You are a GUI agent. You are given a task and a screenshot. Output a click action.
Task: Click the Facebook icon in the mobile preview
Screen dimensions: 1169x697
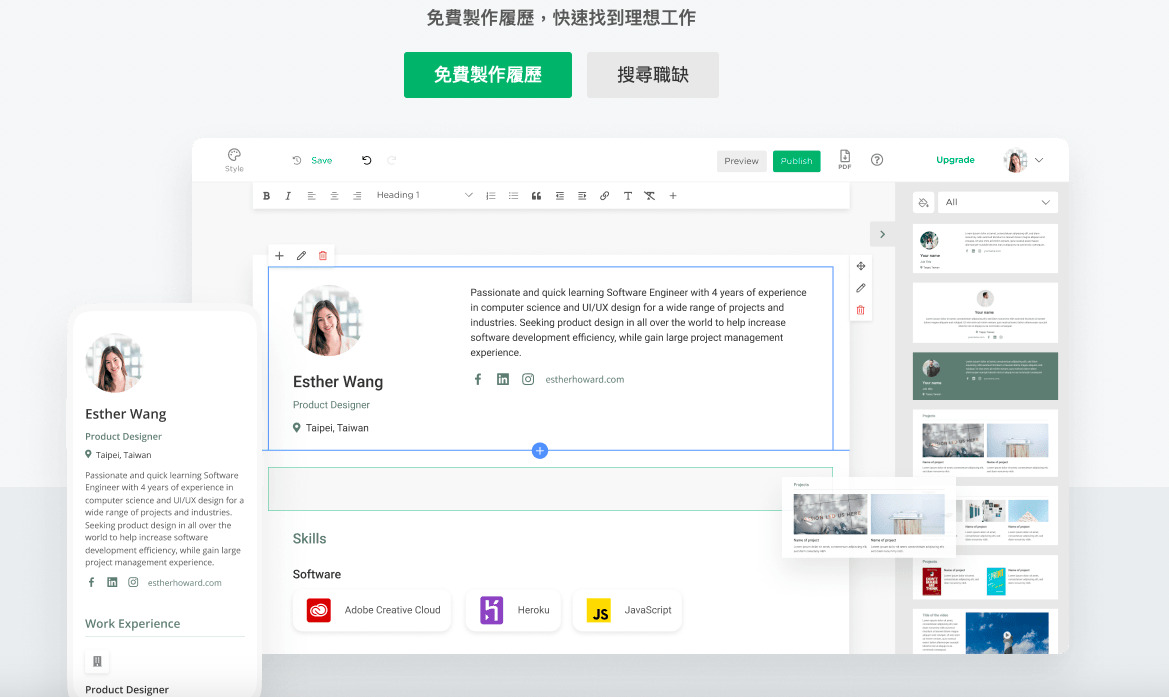click(92, 582)
